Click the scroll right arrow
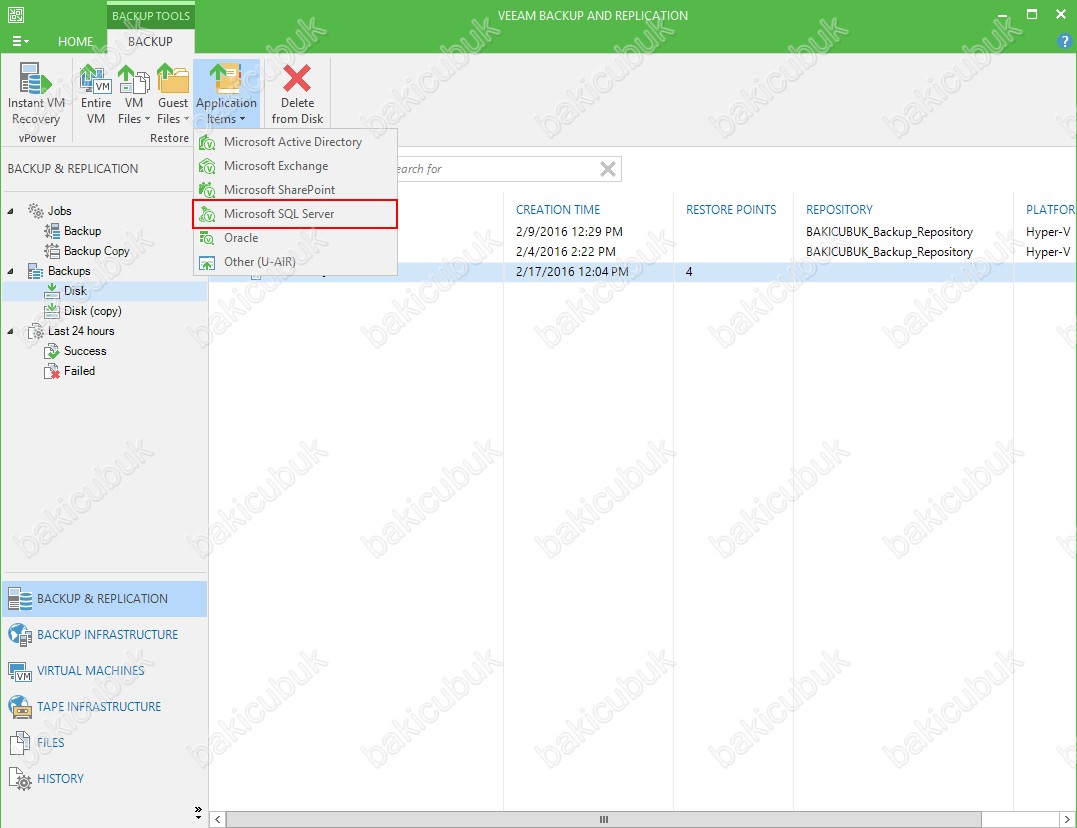 [x=1067, y=819]
